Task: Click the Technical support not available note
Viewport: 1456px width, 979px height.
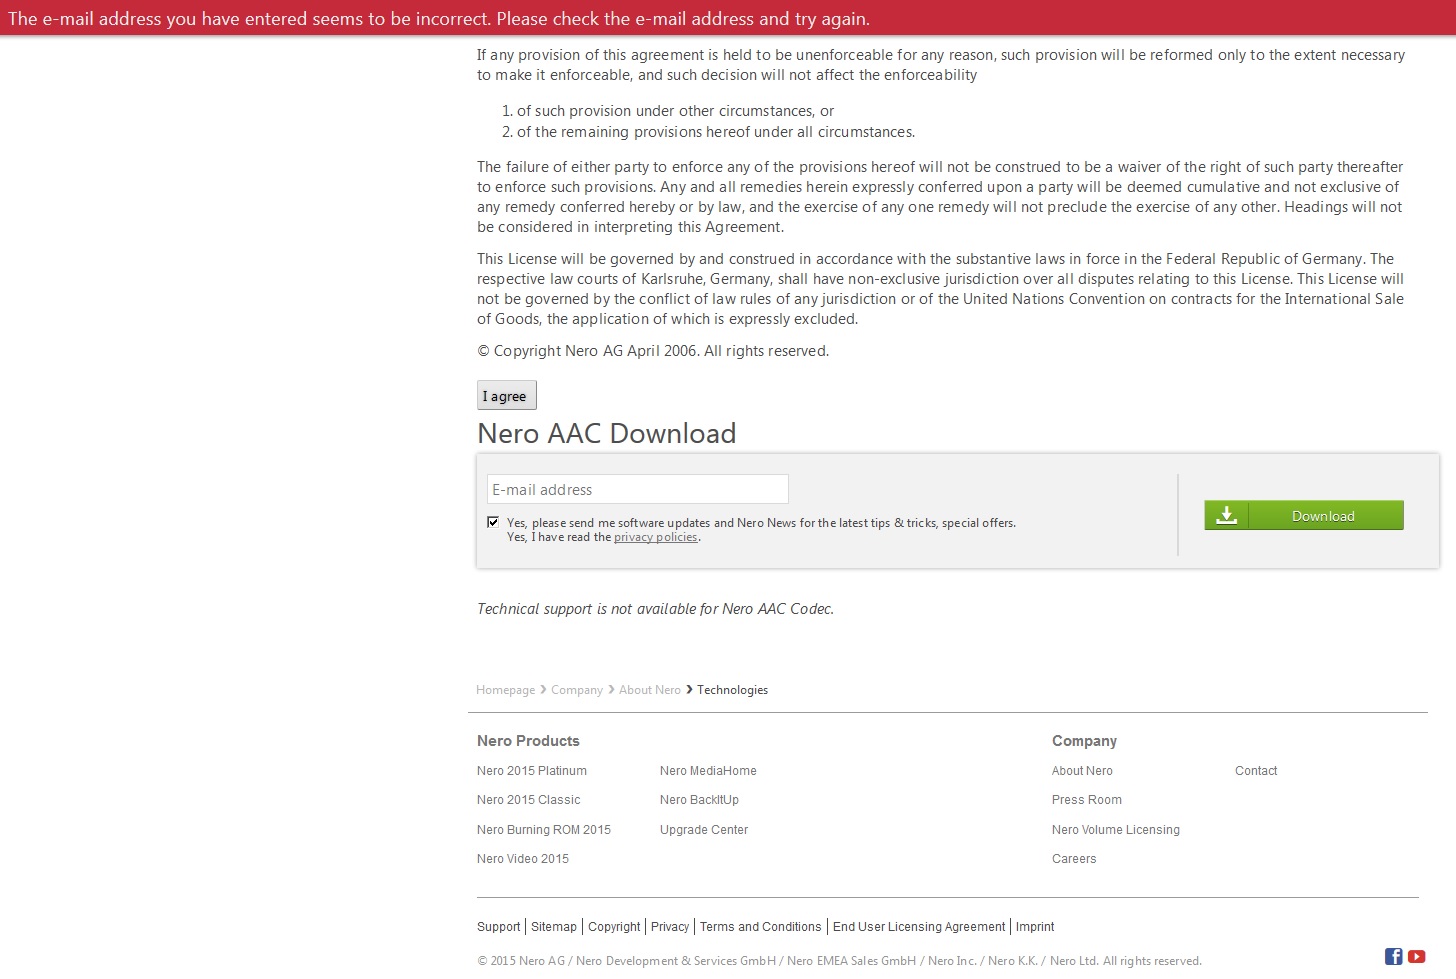Action: (655, 609)
